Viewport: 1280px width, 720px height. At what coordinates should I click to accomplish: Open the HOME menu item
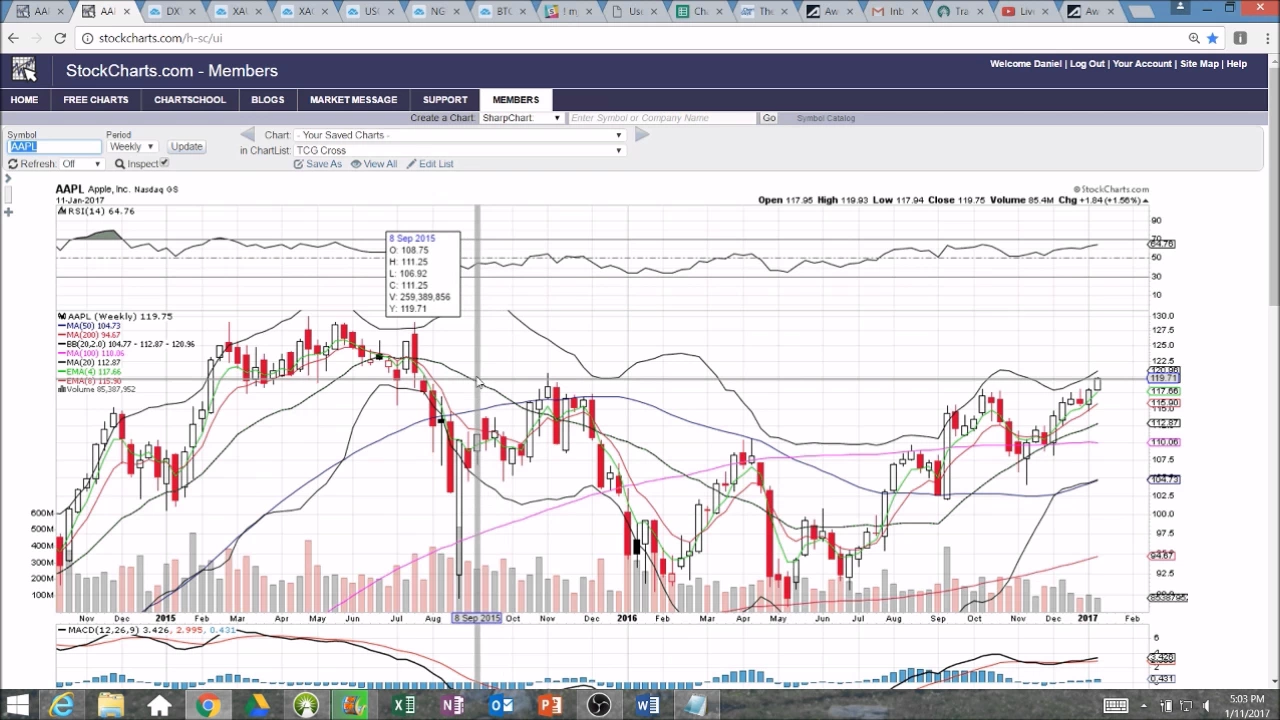tap(24, 100)
